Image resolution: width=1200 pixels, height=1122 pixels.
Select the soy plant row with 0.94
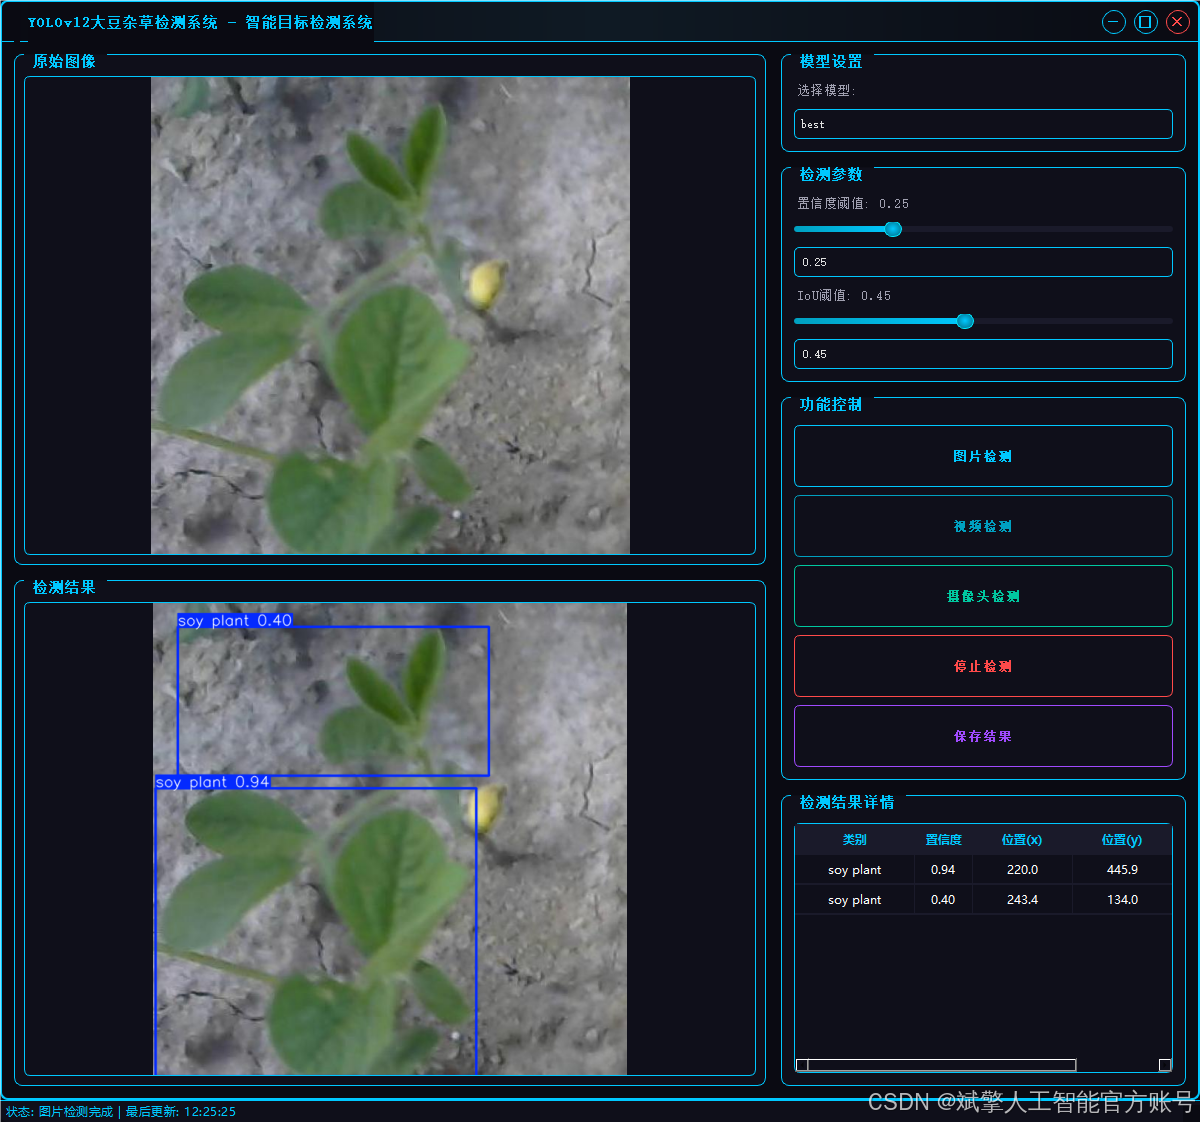coord(983,870)
